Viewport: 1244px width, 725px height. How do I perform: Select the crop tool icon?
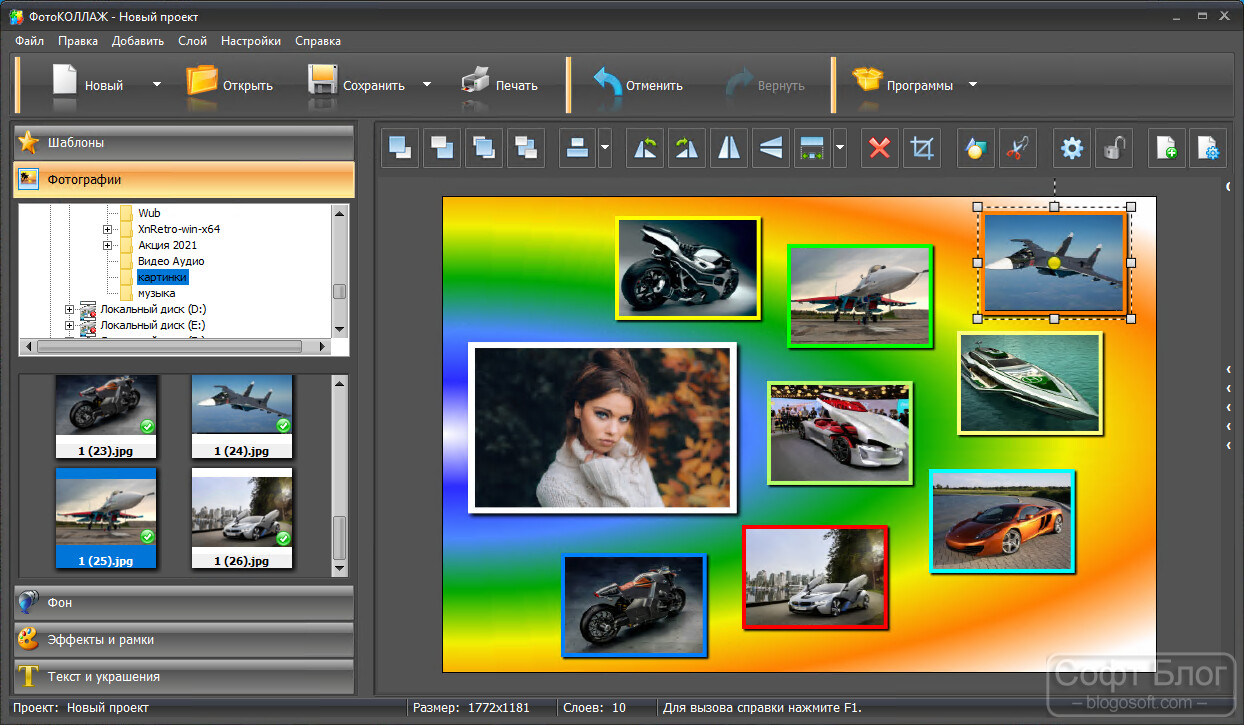click(x=922, y=149)
